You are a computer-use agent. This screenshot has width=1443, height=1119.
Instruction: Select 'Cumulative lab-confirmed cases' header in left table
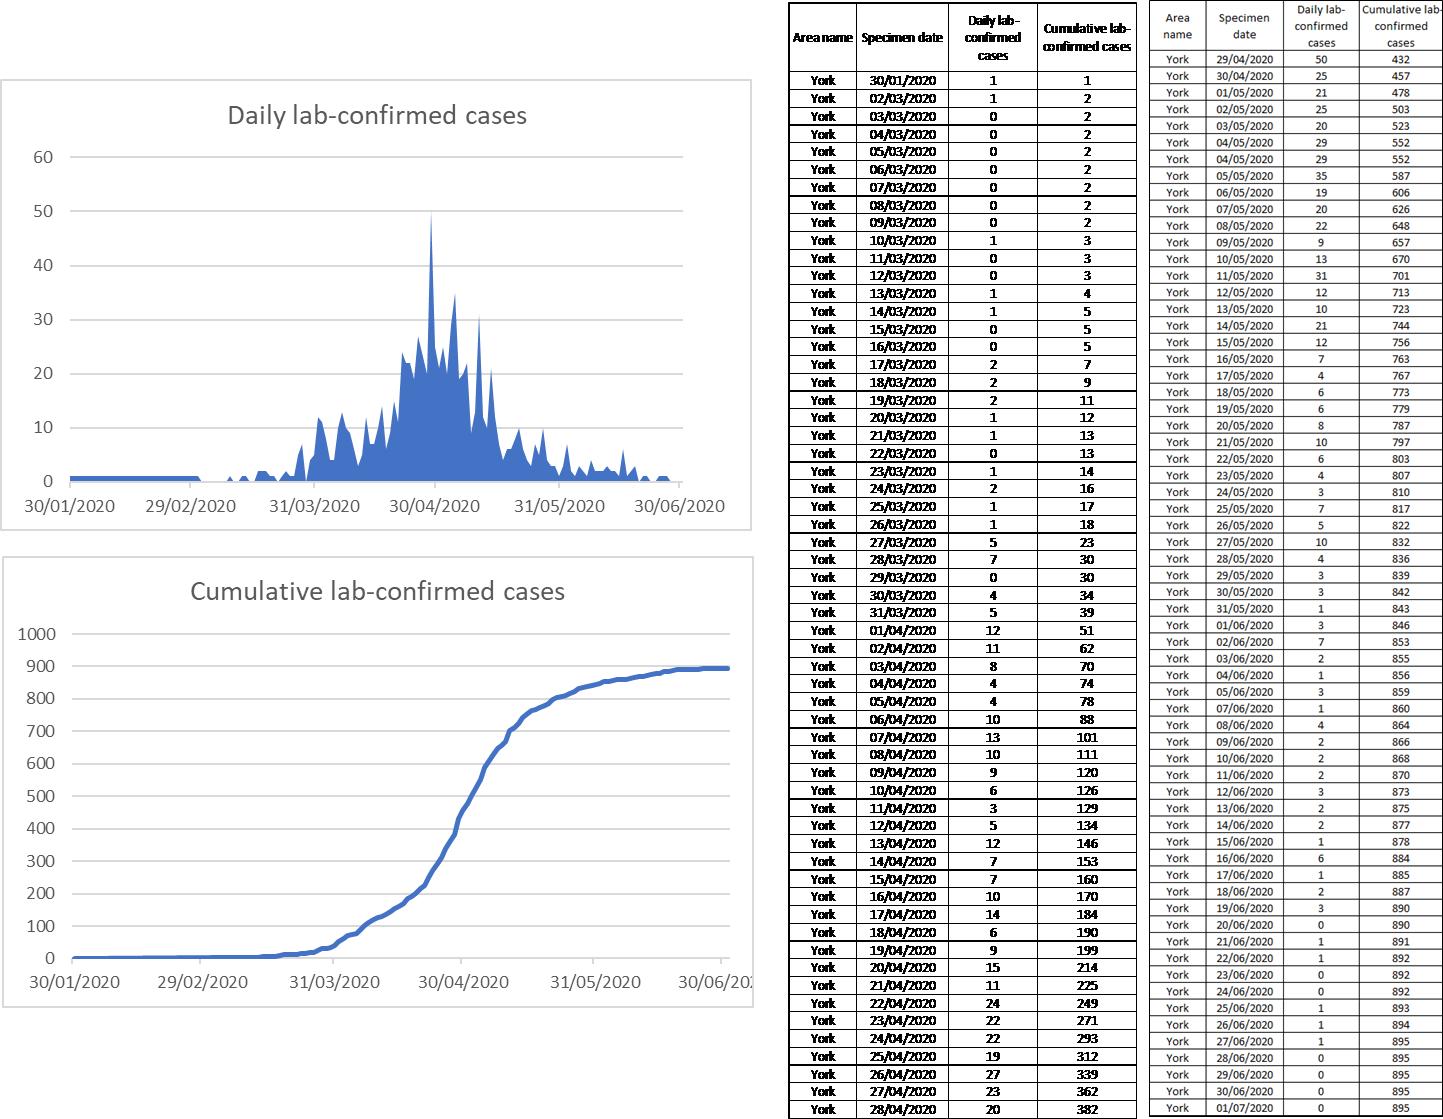(1087, 38)
